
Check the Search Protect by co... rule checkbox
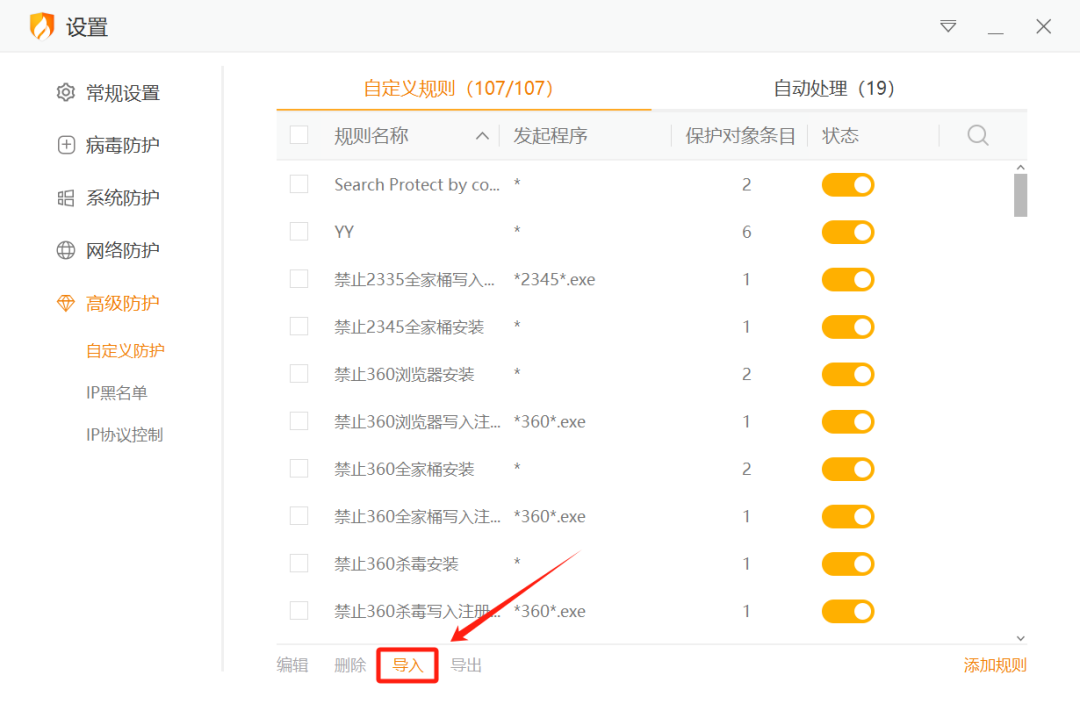pos(299,184)
